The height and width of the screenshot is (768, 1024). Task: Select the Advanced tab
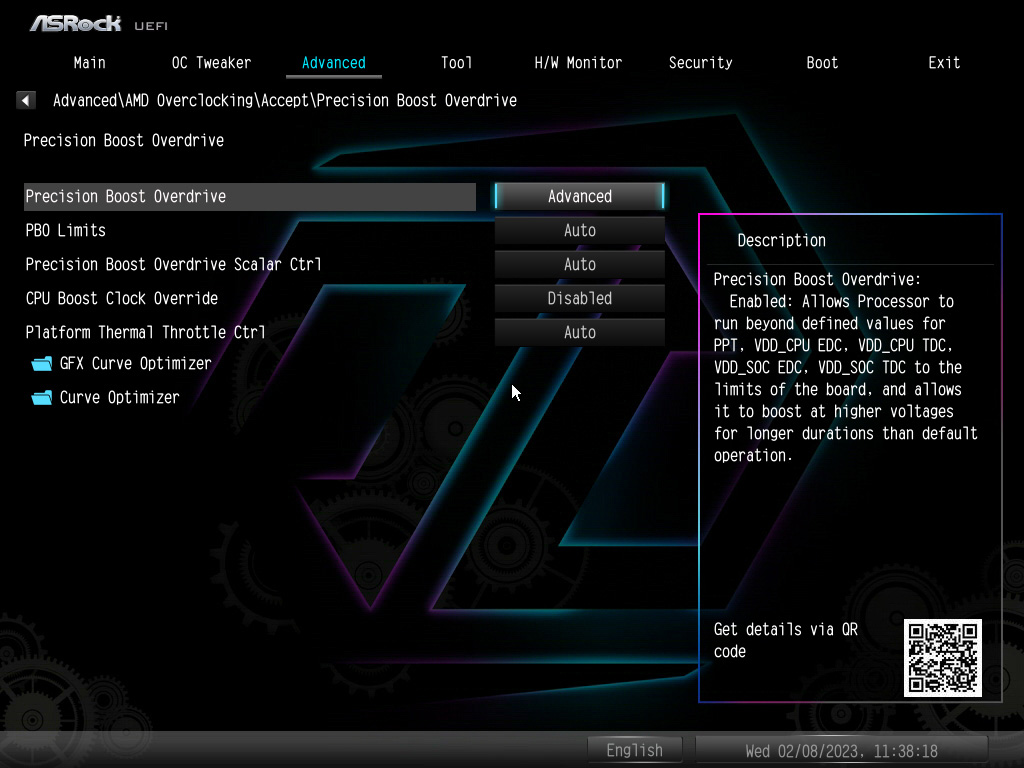pos(334,63)
